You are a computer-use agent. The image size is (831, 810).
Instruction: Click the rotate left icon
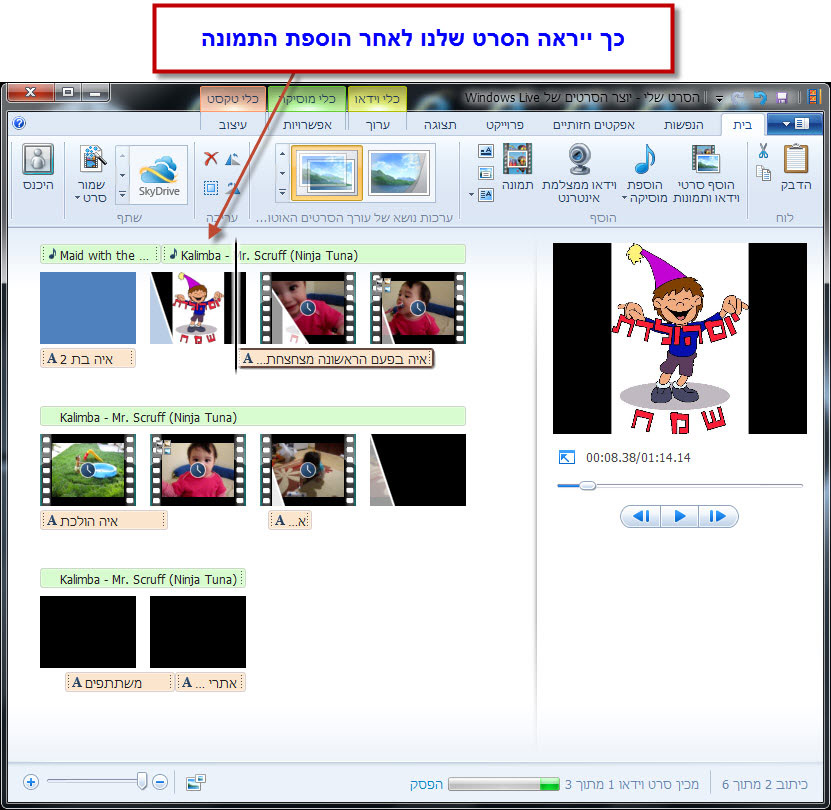tap(233, 158)
